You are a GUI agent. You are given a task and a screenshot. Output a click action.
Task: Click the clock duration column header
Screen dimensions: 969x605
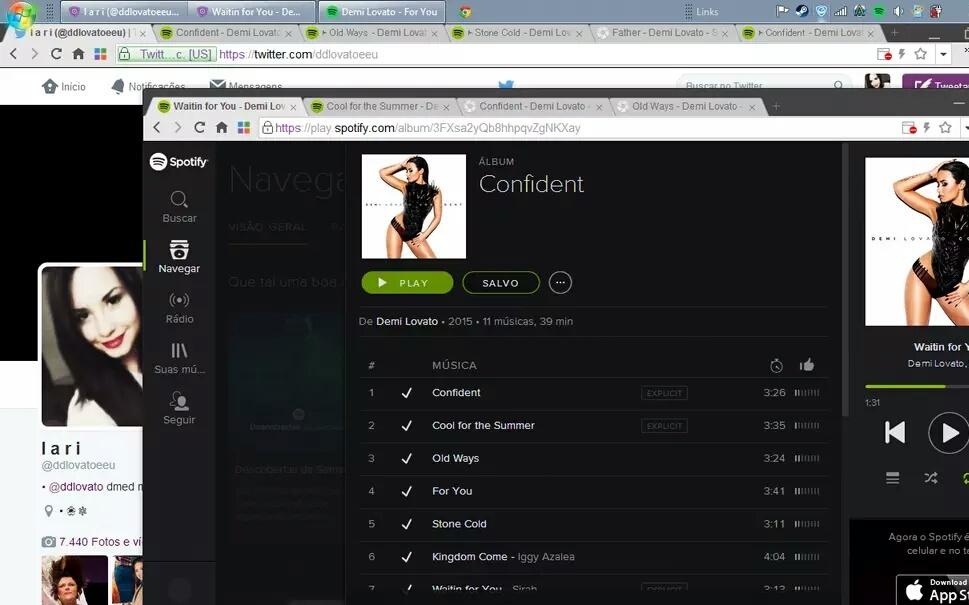pyautogui.click(x=776, y=366)
